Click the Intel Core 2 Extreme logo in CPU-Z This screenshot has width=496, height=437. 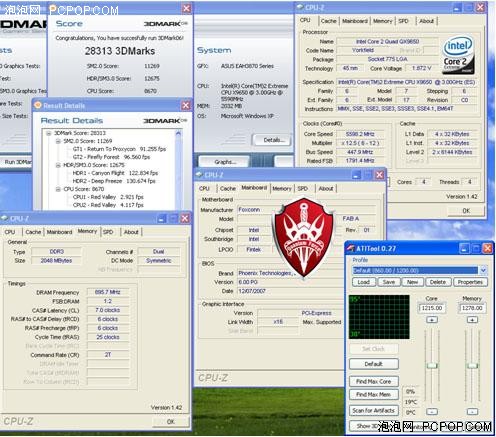(x=458, y=55)
